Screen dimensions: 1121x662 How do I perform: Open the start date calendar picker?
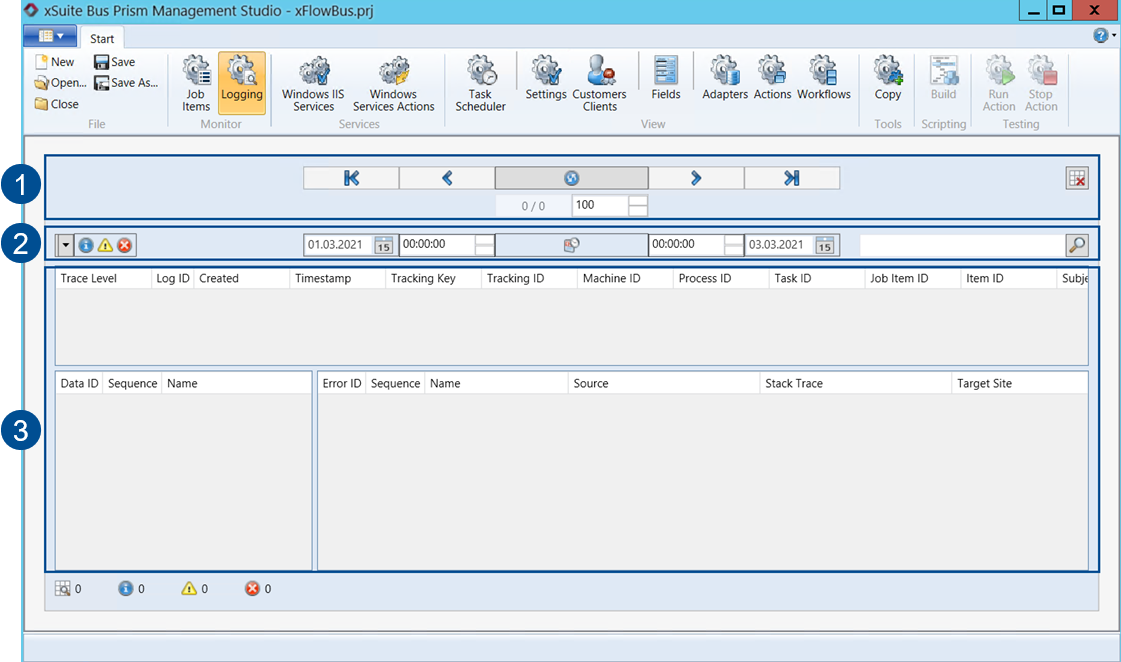coord(384,245)
